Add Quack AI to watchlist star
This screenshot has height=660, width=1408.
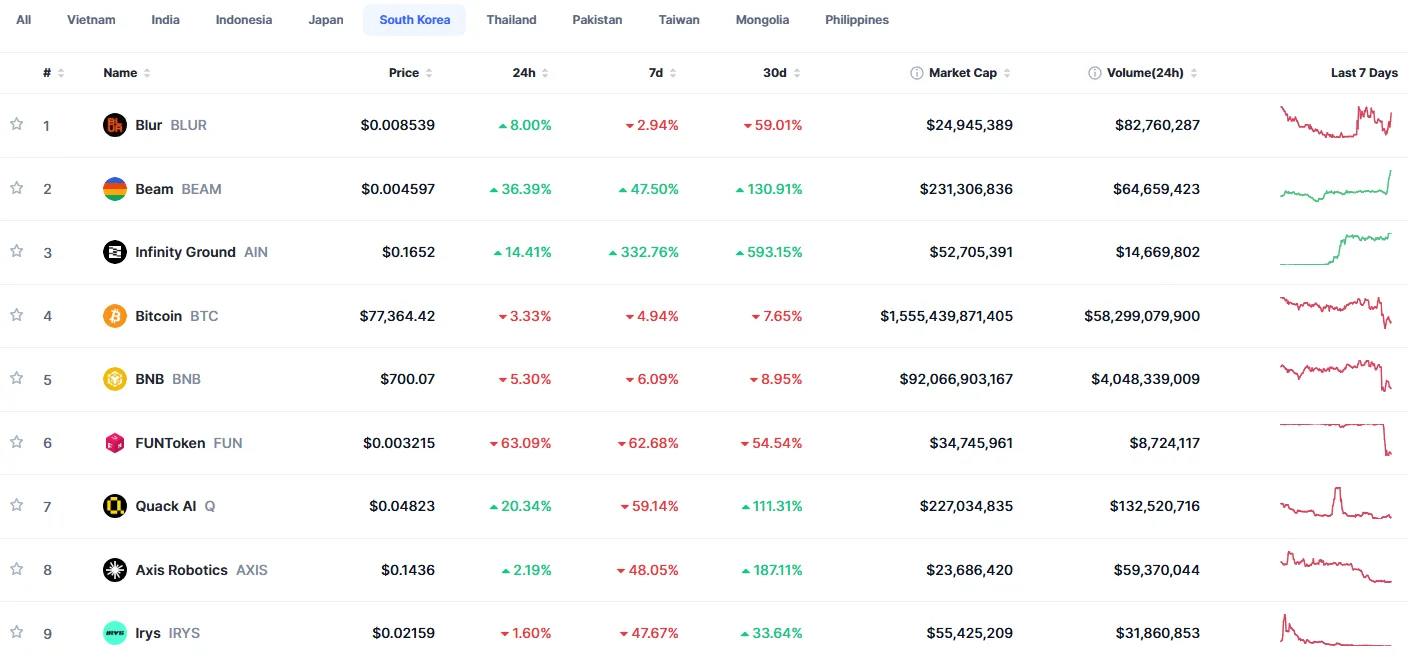[16, 505]
